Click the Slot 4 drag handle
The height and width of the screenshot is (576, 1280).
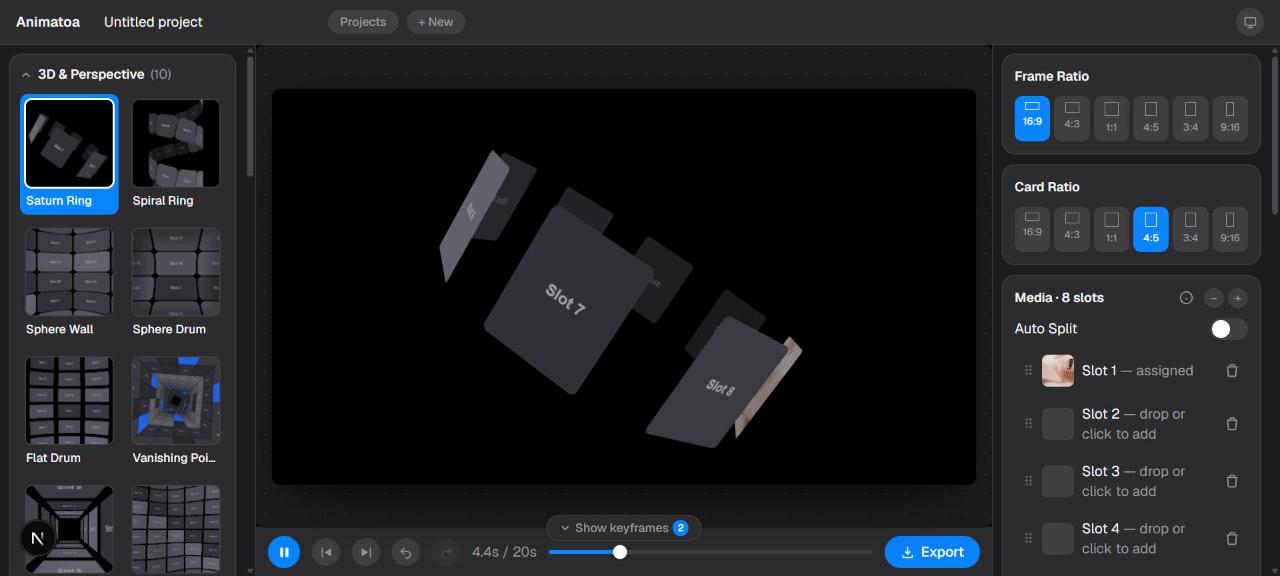(x=1028, y=539)
